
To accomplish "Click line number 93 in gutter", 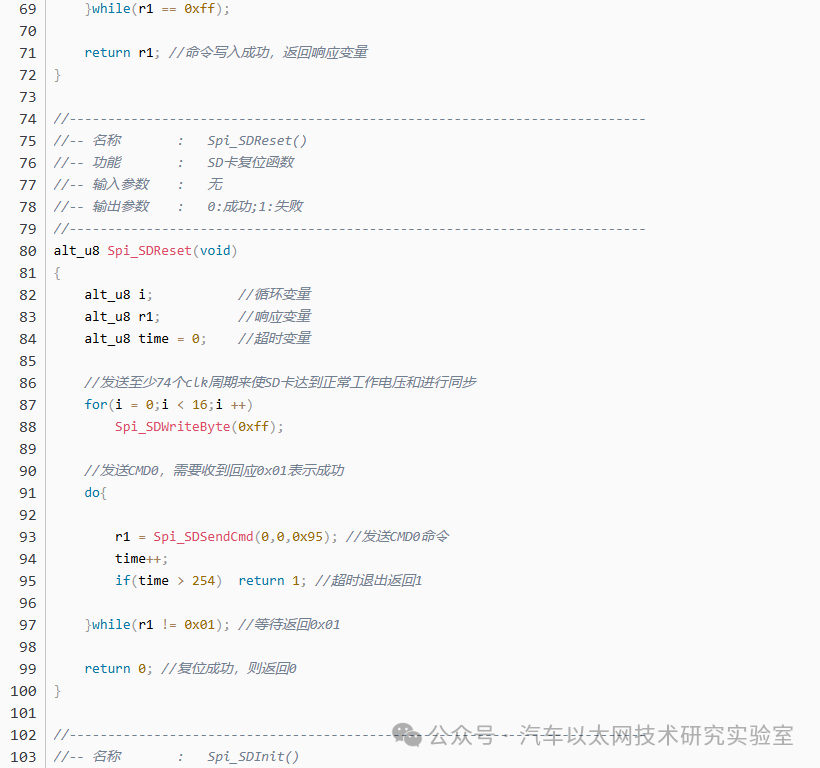I will (28, 537).
